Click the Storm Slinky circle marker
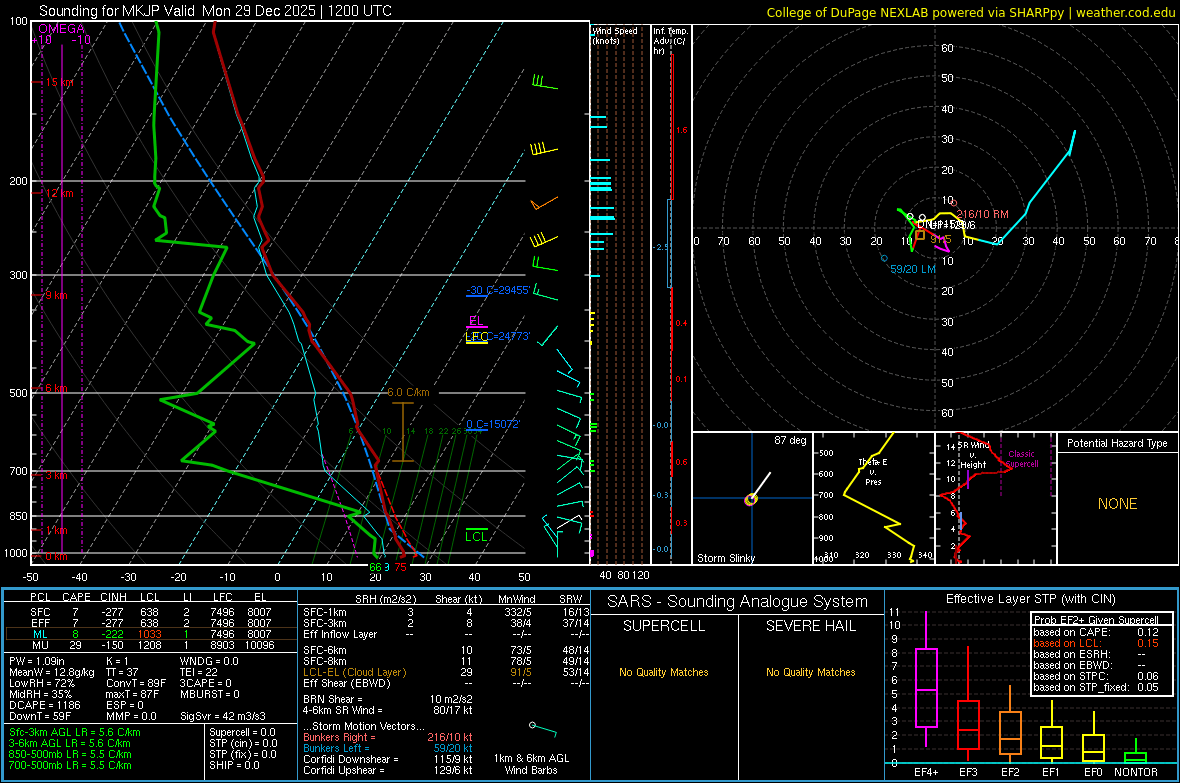Viewport: 1180px width, 783px height. [750, 499]
